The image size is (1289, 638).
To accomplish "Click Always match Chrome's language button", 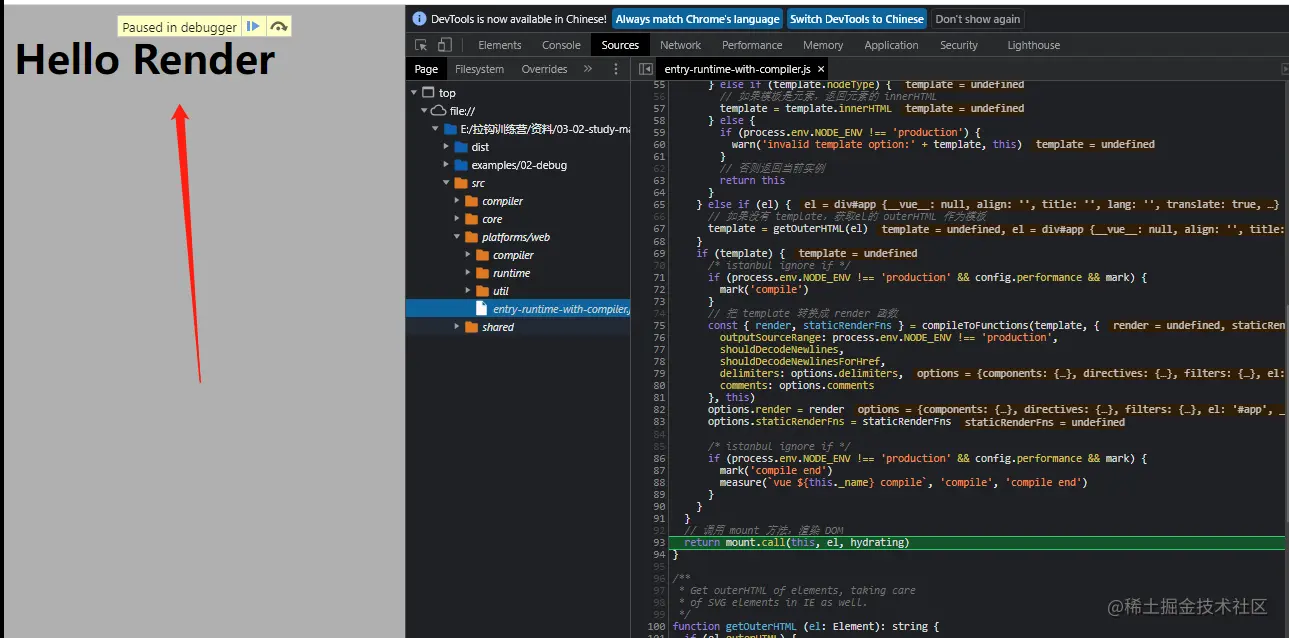I will pyautogui.click(x=697, y=19).
